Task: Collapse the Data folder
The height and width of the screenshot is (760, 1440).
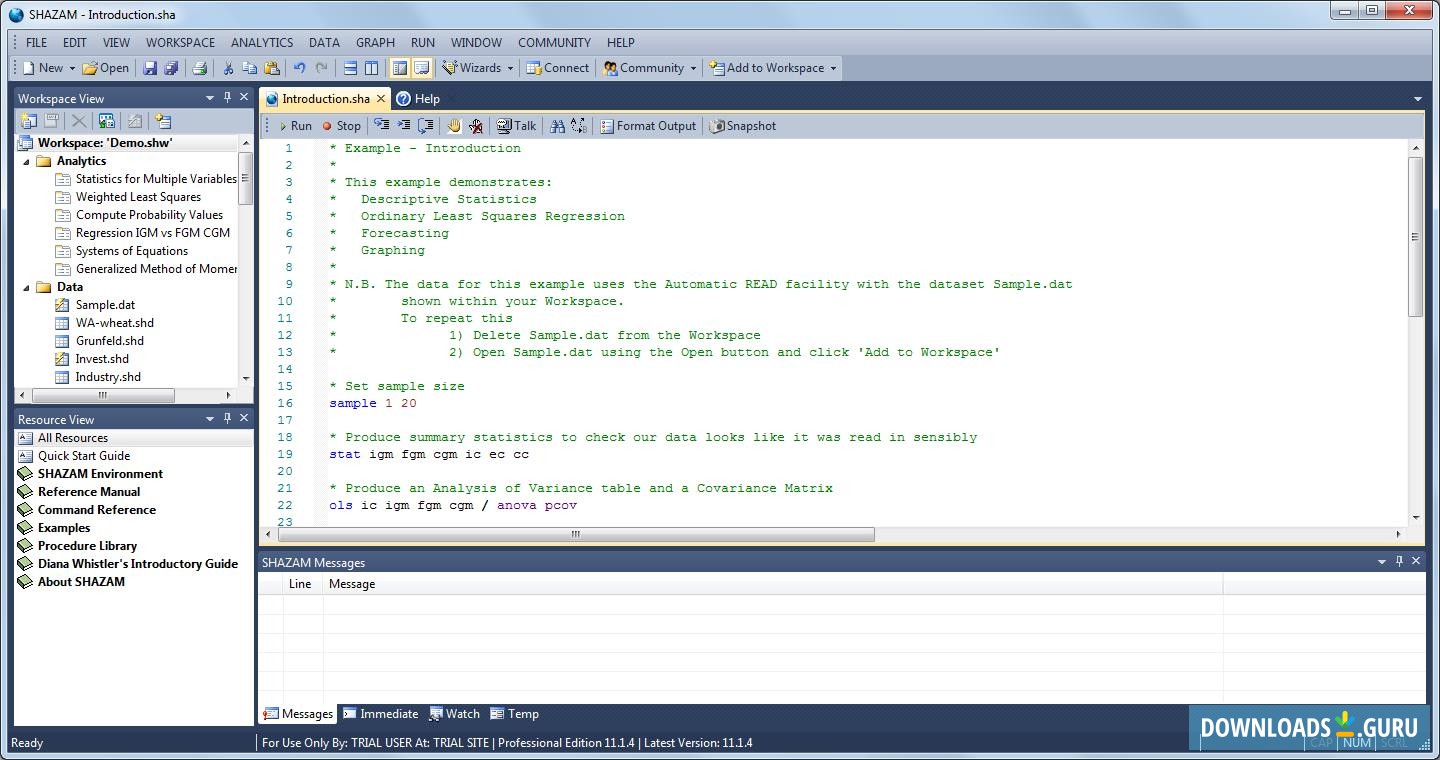Action: pyautogui.click(x=27, y=287)
